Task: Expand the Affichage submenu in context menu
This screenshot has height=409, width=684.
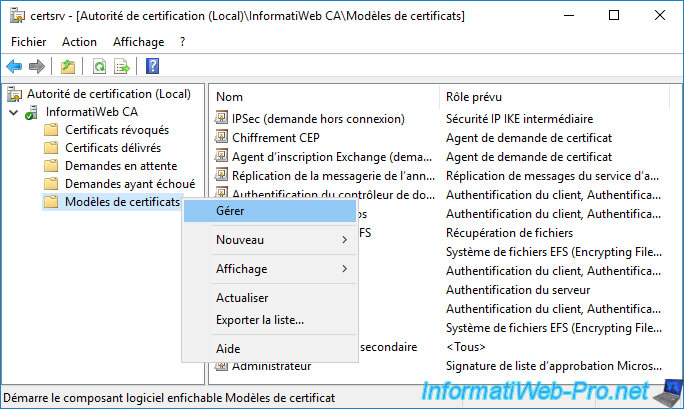Action: pyautogui.click(x=267, y=269)
